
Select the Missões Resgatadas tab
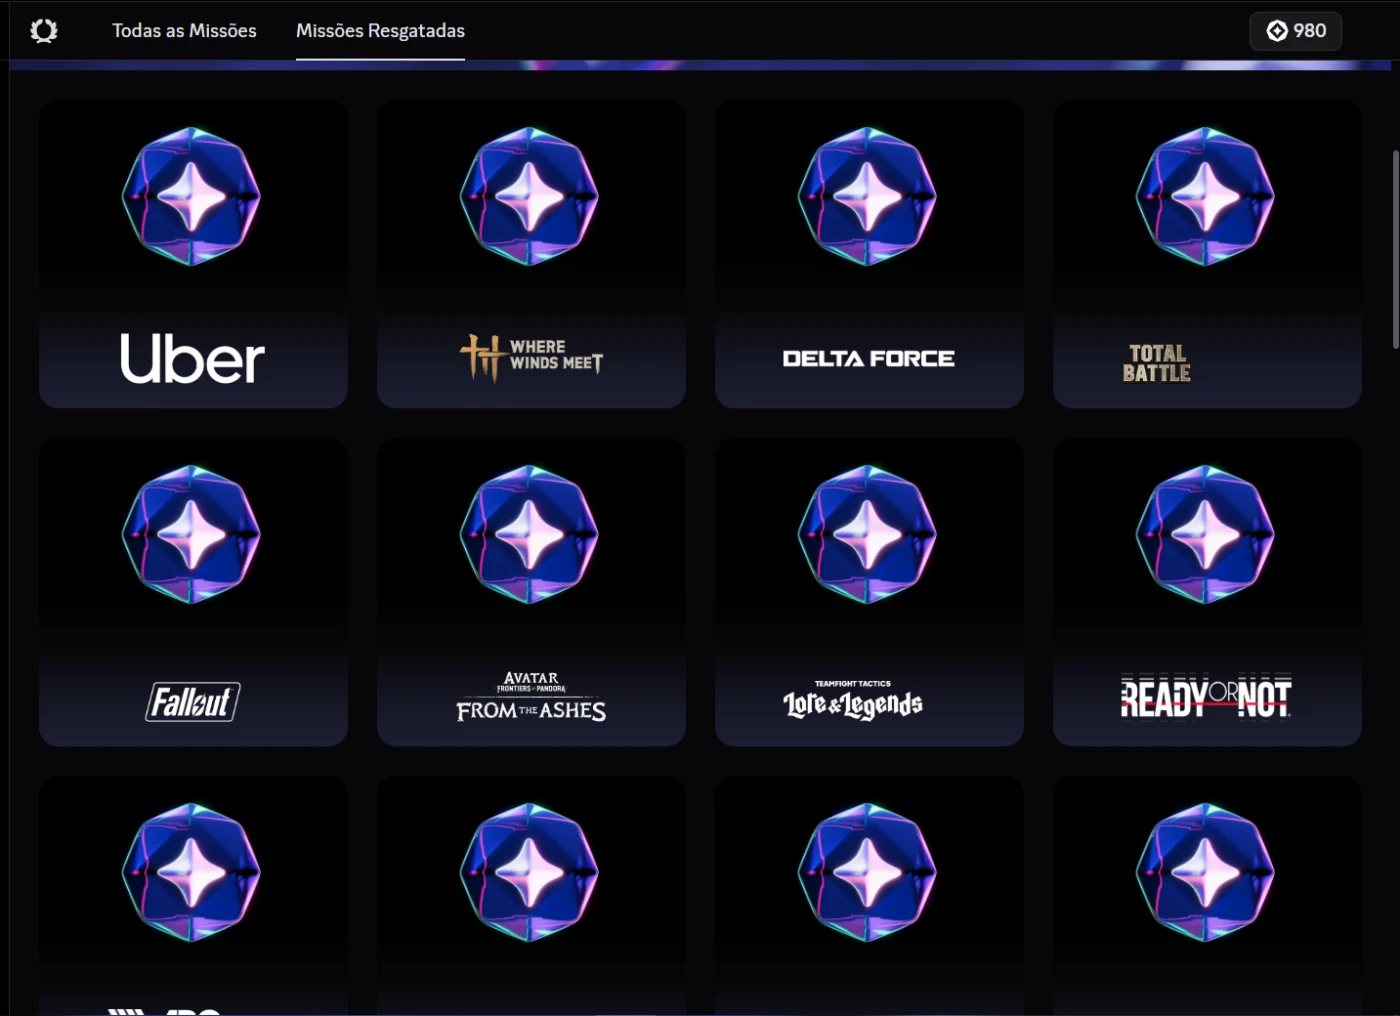[x=380, y=31]
